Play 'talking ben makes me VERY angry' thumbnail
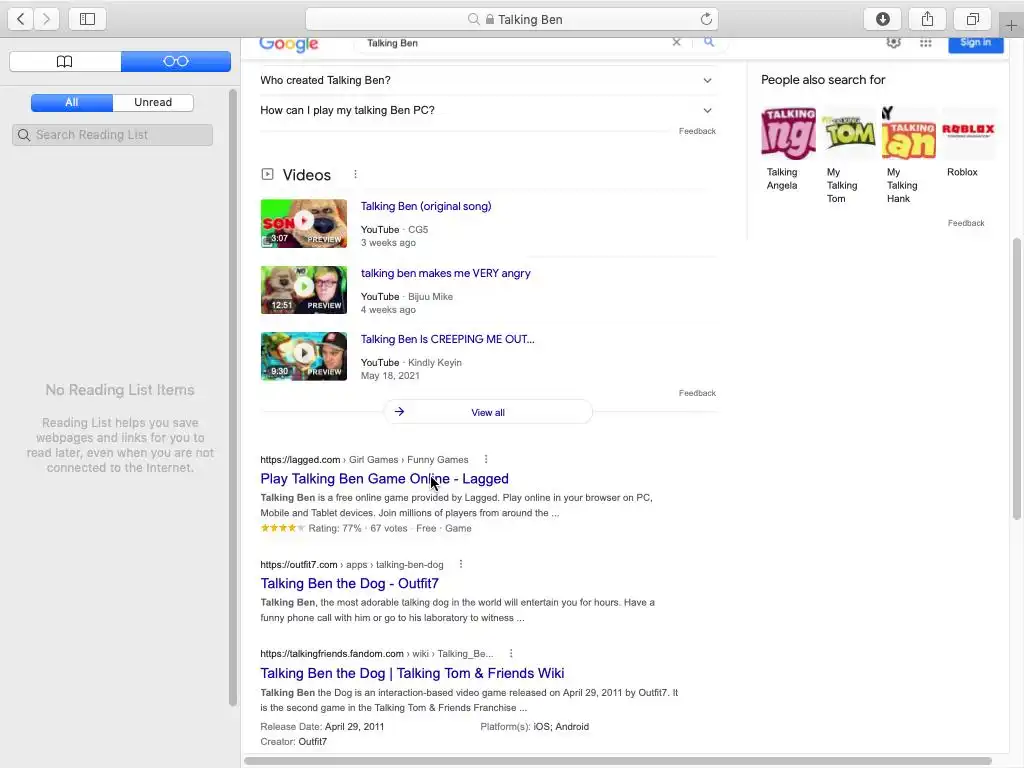The height and width of the screenshot is (768, 1024). [x=304, y=290]
